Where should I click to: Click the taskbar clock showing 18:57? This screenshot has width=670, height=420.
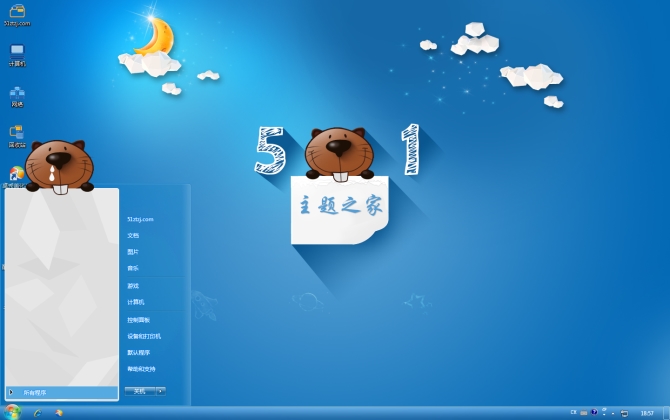point(647,412)
